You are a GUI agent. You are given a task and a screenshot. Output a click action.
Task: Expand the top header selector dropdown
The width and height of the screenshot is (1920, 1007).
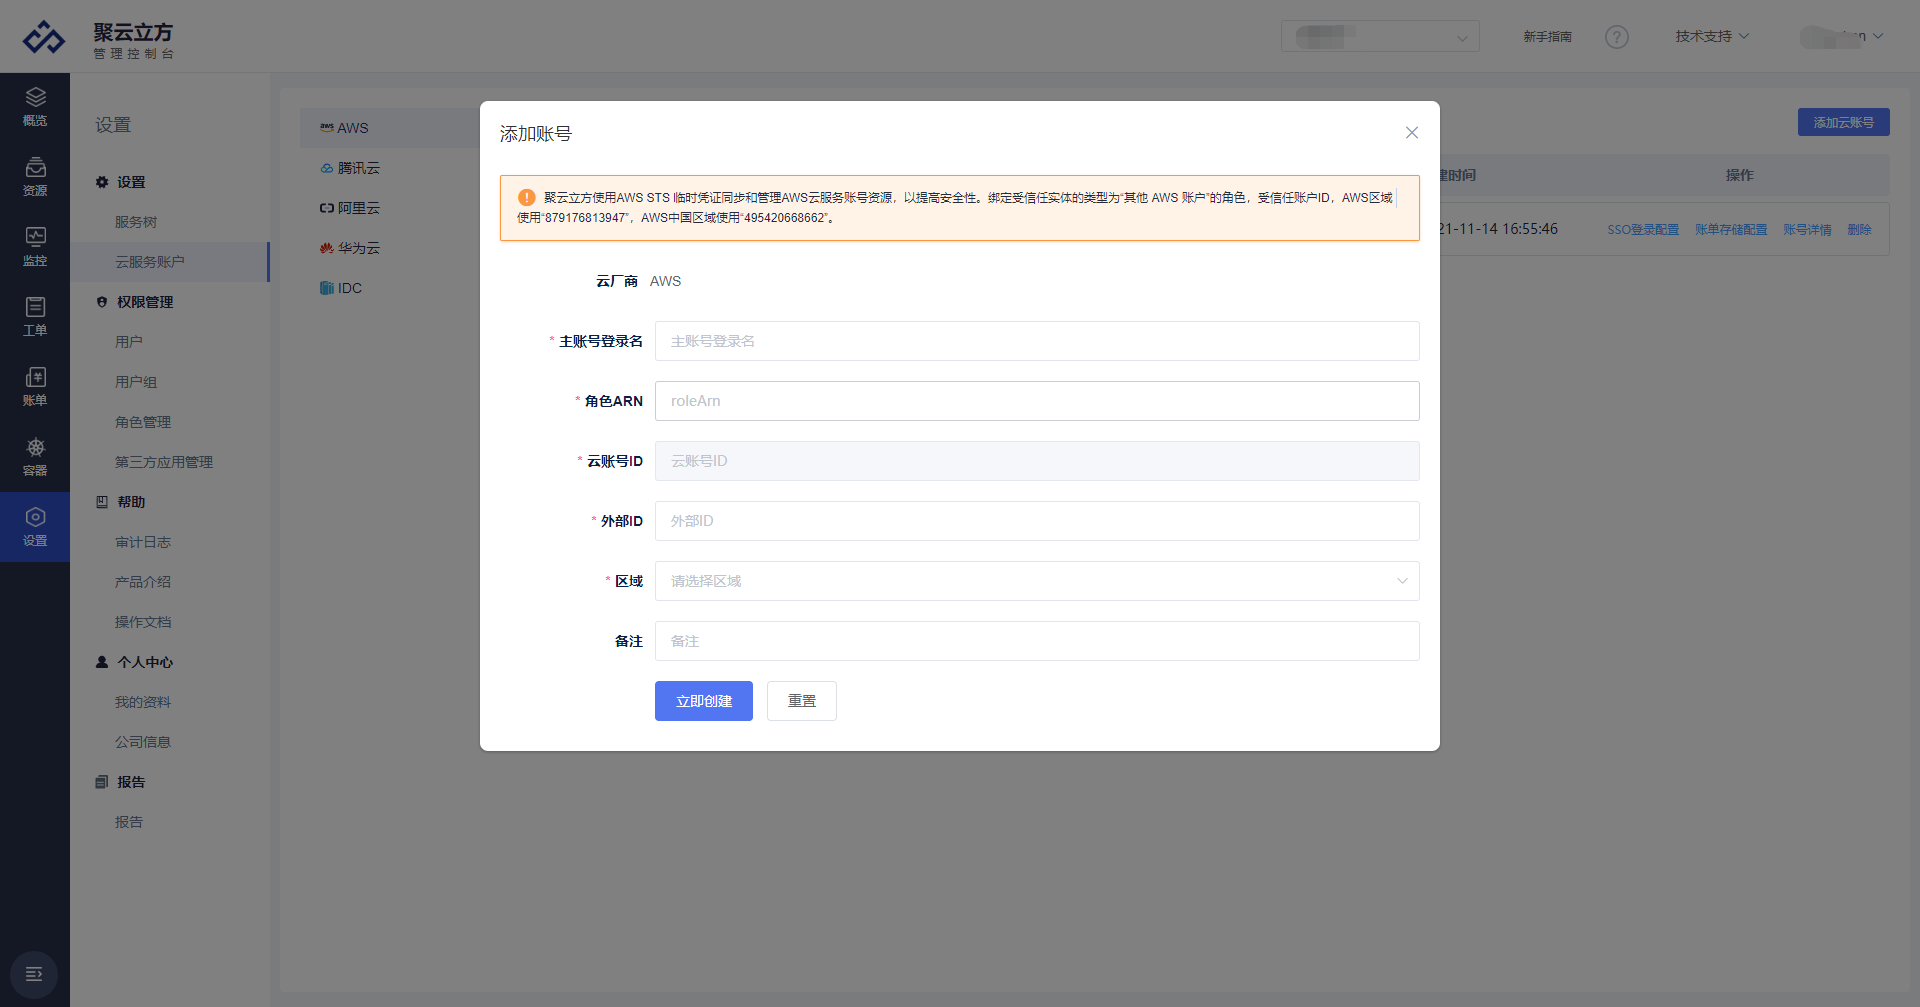pyautogui.click(x=1379, y=37)
